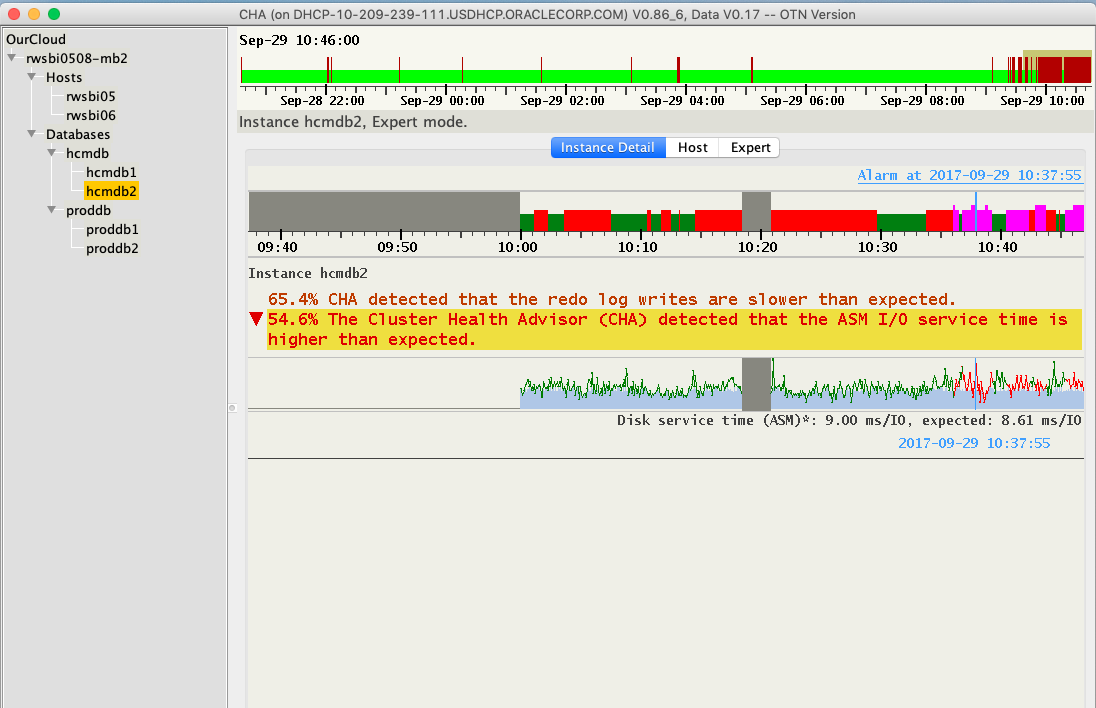Screen dimensions: 1096x708
Task: Select the rwsbi0508-mb2 cluster label
Action: 77,58
